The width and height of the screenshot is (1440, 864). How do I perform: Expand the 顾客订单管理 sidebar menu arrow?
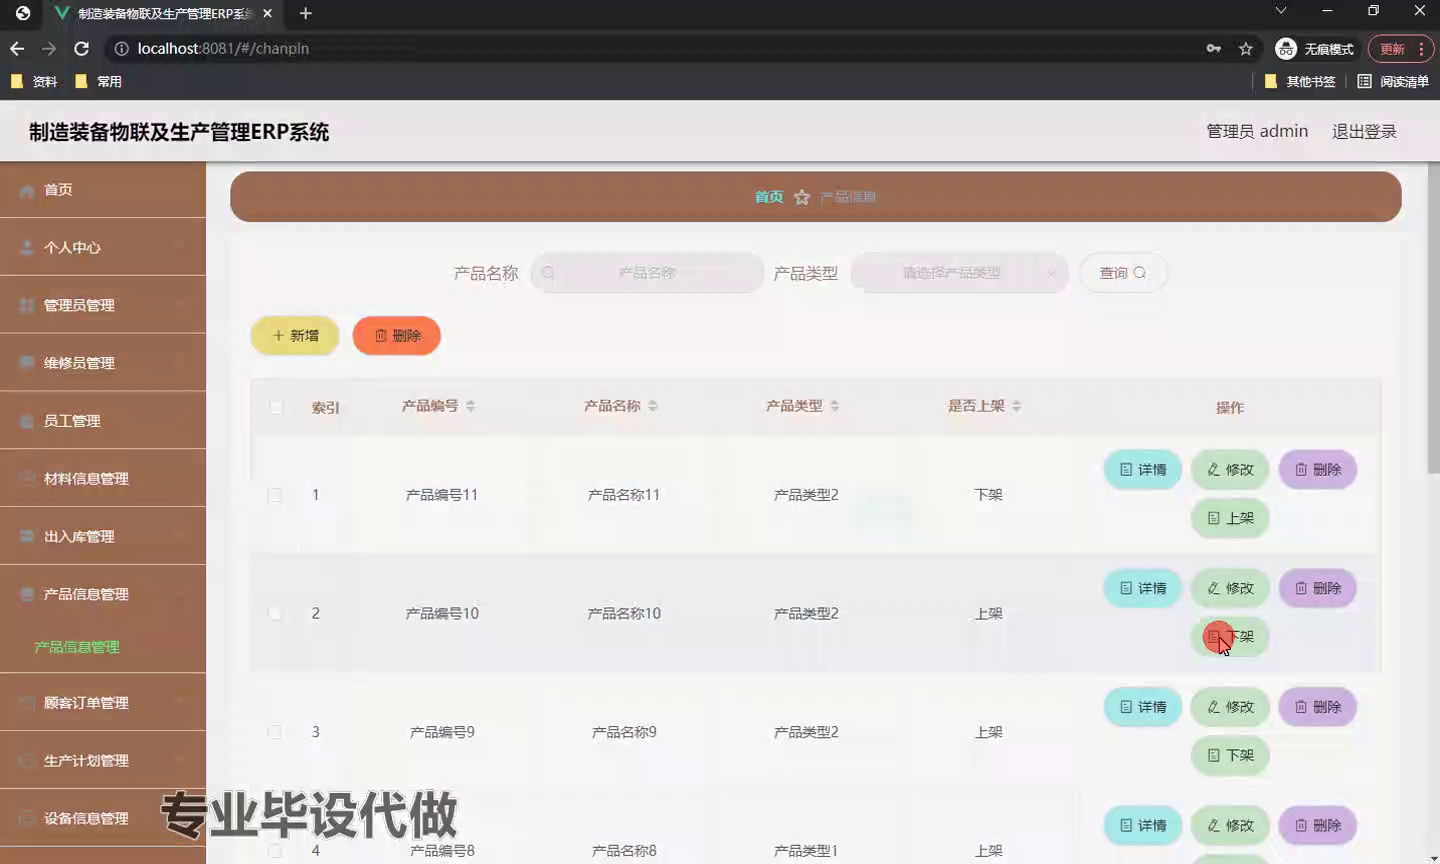[180, 703]
